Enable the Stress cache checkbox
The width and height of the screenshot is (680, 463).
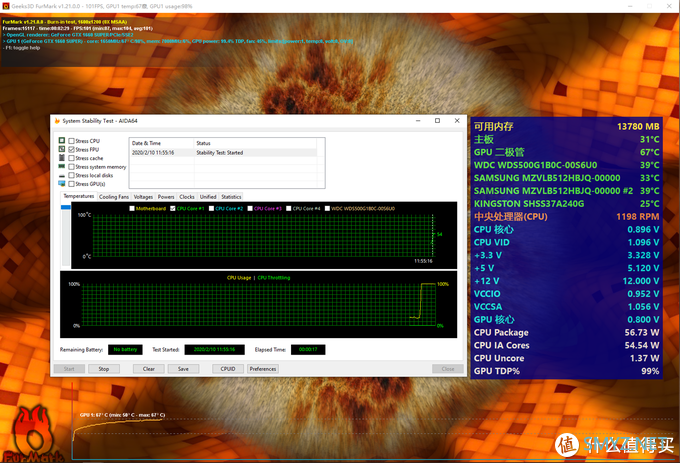(x=72, y=158)
